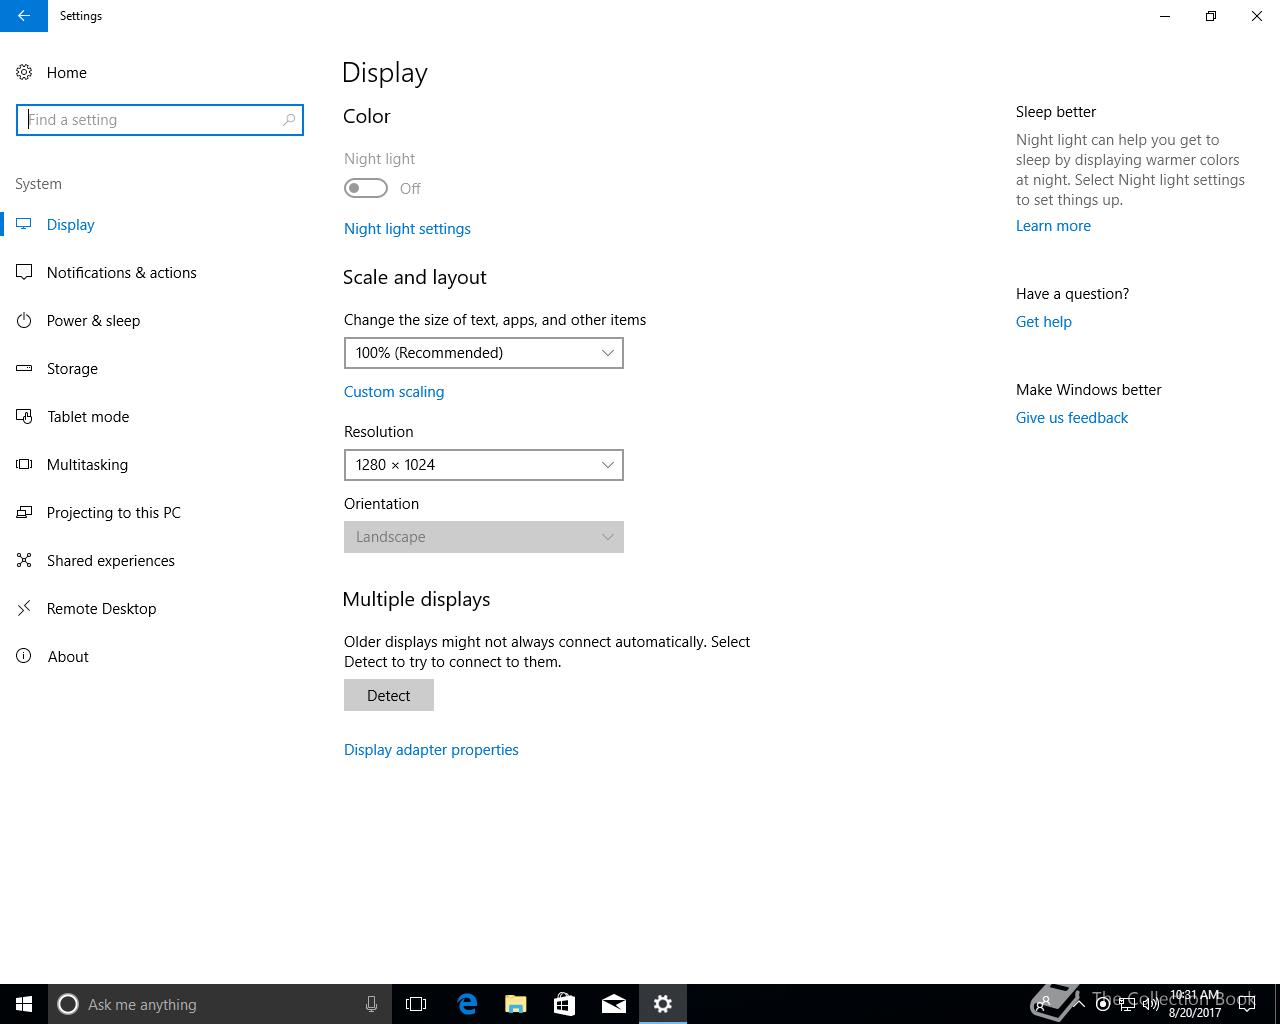
Task: Open the Resolution dropdown
Action: pyautogui.click(x=483, y=465)
